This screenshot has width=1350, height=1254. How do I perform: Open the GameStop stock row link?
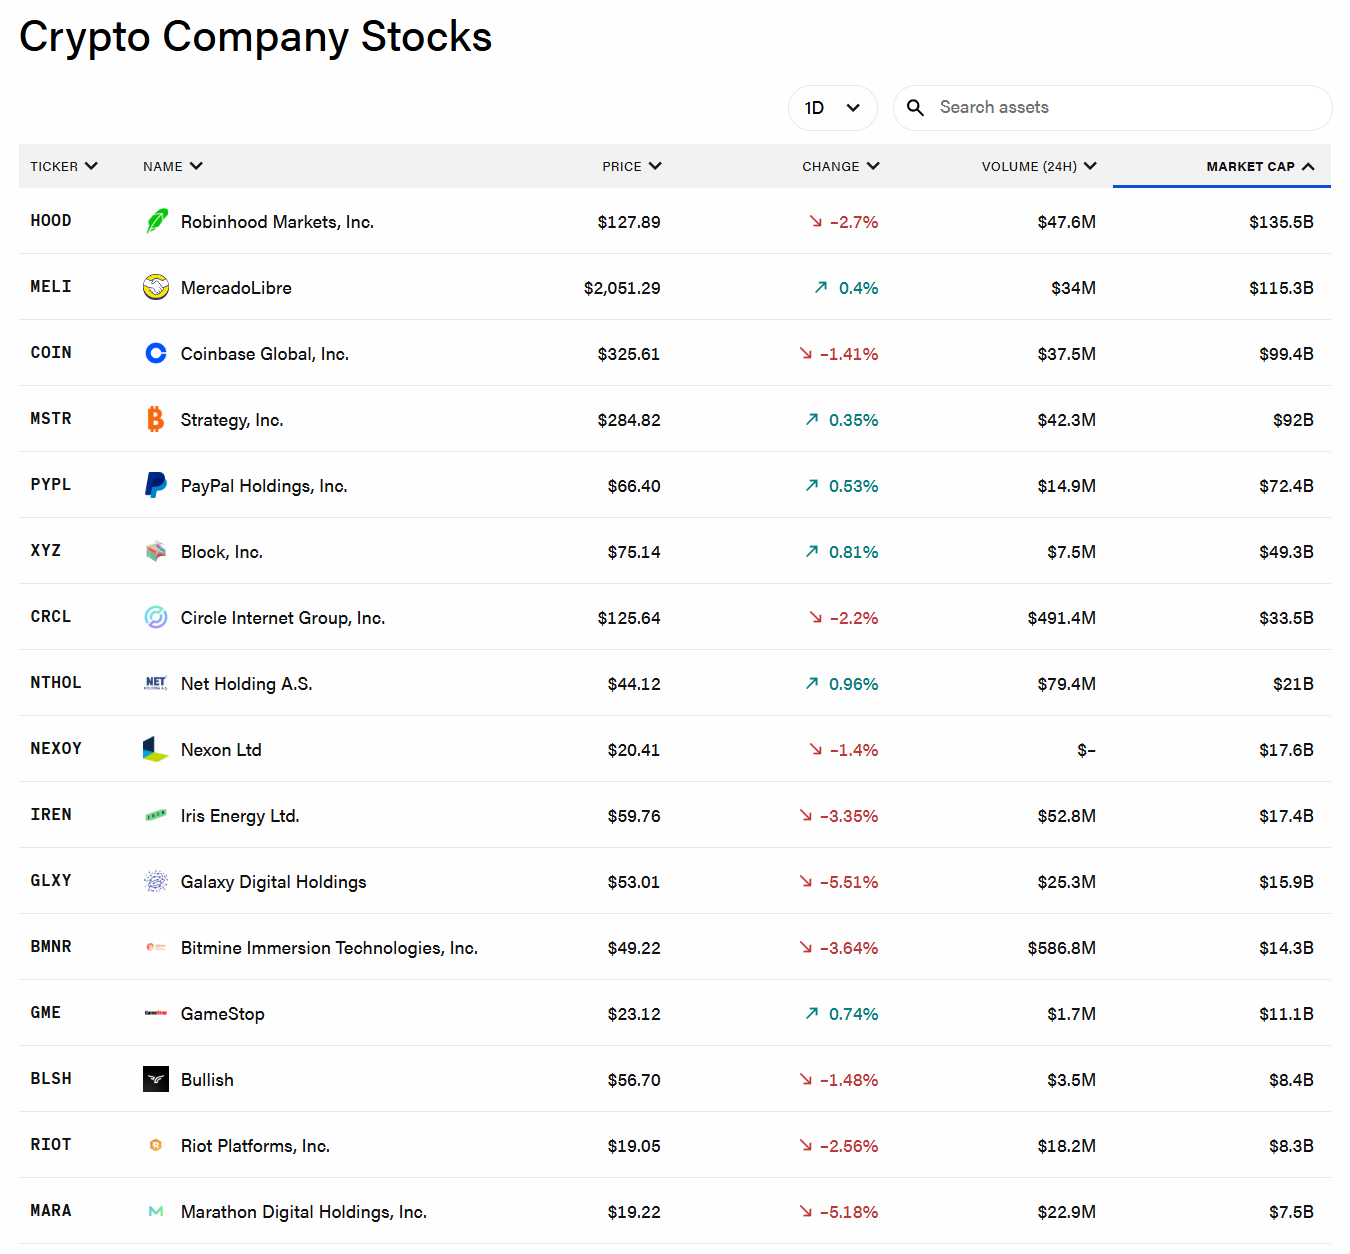(x=222, y=1014)
